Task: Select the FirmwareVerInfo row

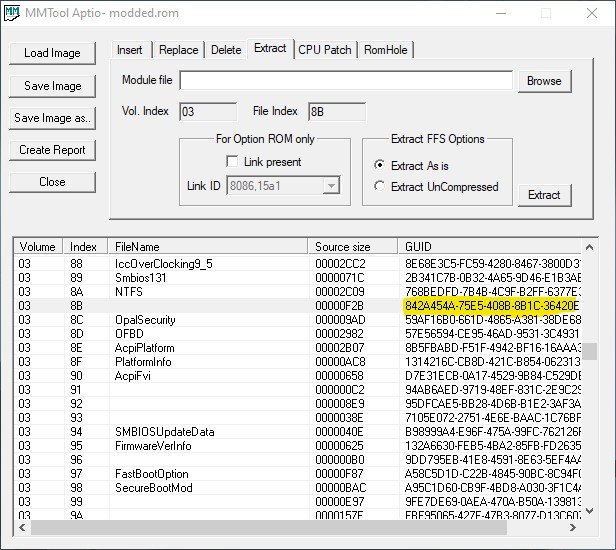Action: [x=298, y=446]
